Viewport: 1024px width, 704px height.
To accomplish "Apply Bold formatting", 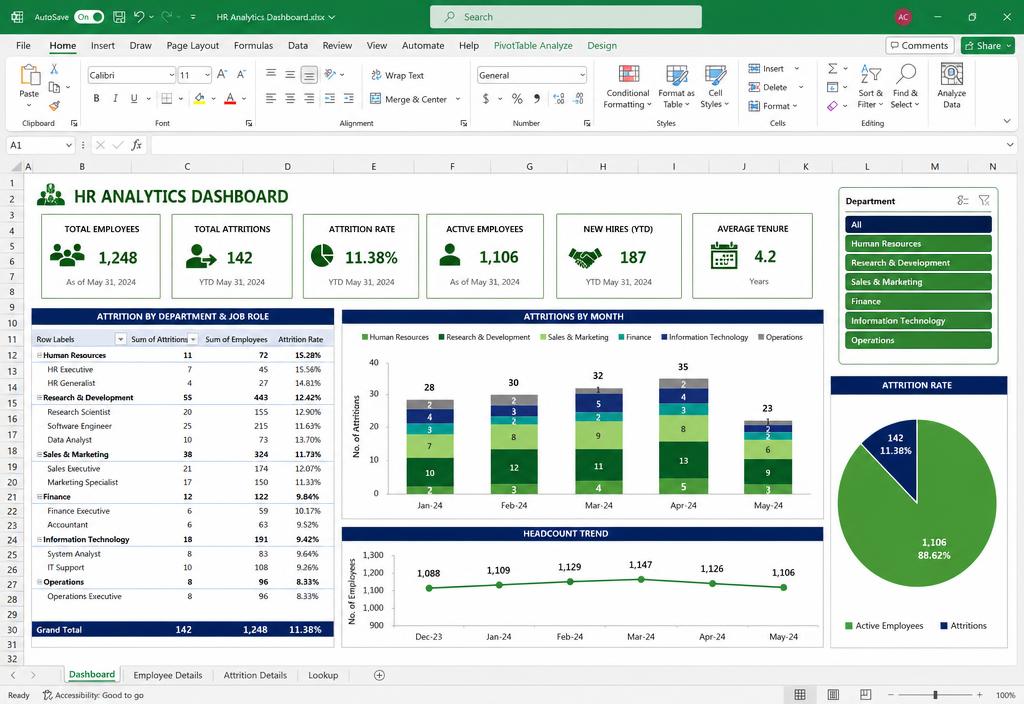I will point(96,99).
